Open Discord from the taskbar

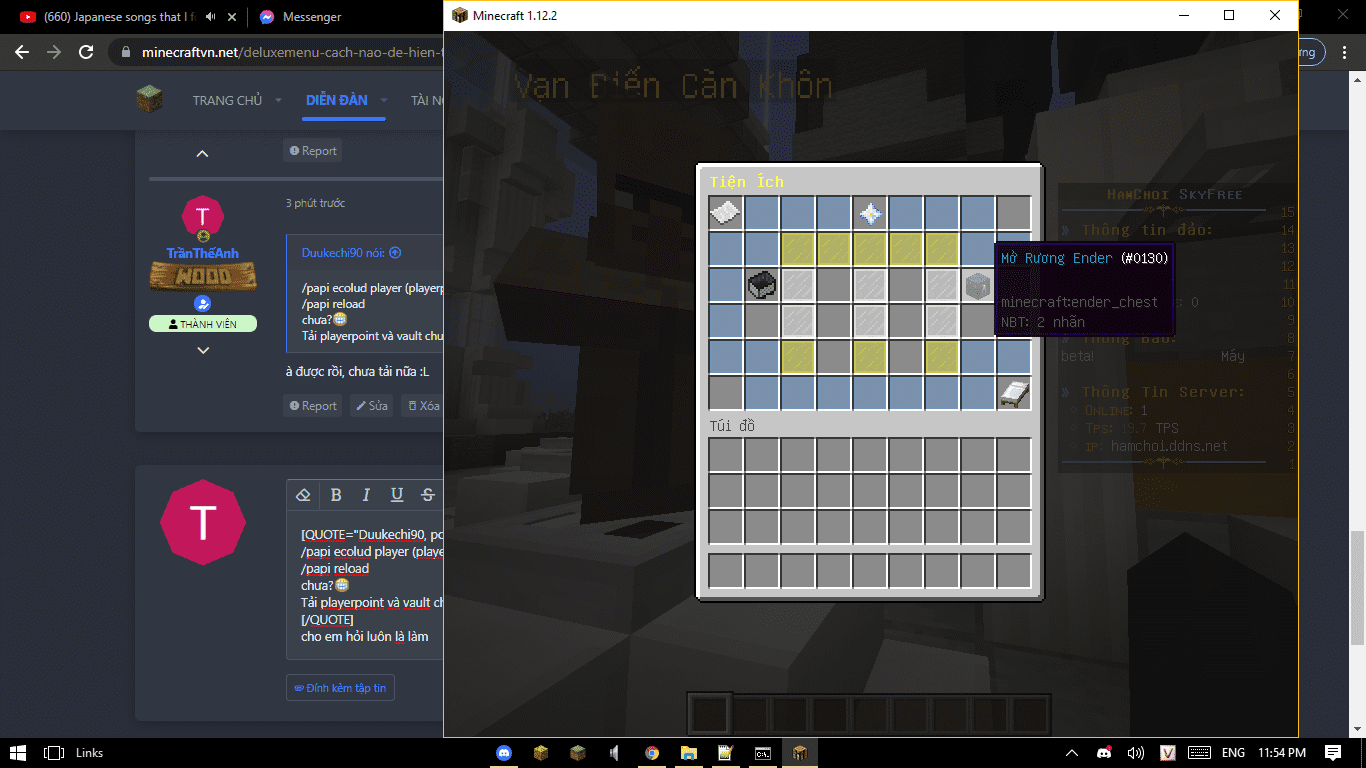tap(503, 753)
